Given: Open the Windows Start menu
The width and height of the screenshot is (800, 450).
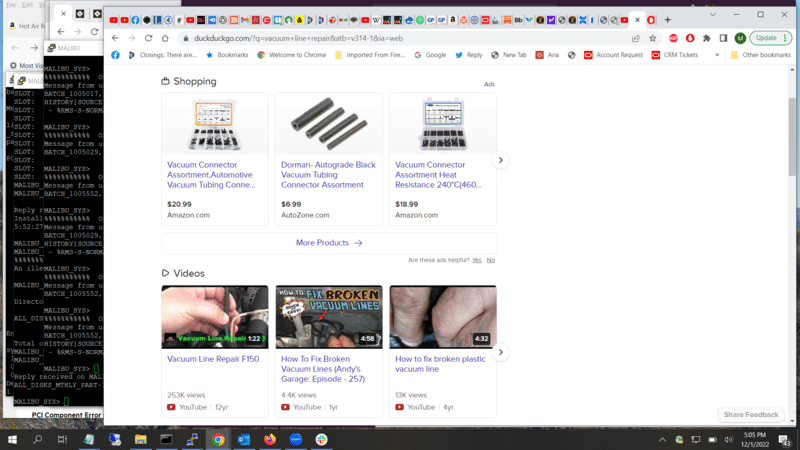Looking at the screenshot, I should [x=12, y=439].
